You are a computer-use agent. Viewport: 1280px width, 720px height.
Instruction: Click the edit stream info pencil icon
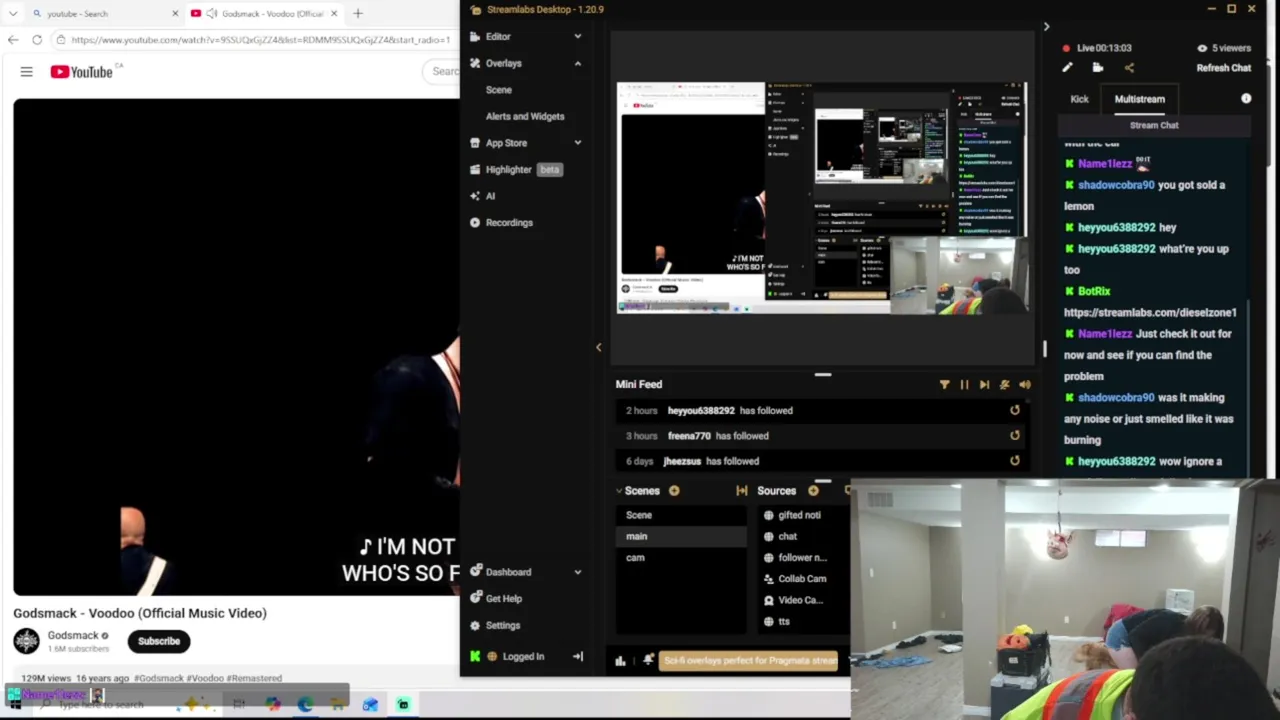[1067, 68]
